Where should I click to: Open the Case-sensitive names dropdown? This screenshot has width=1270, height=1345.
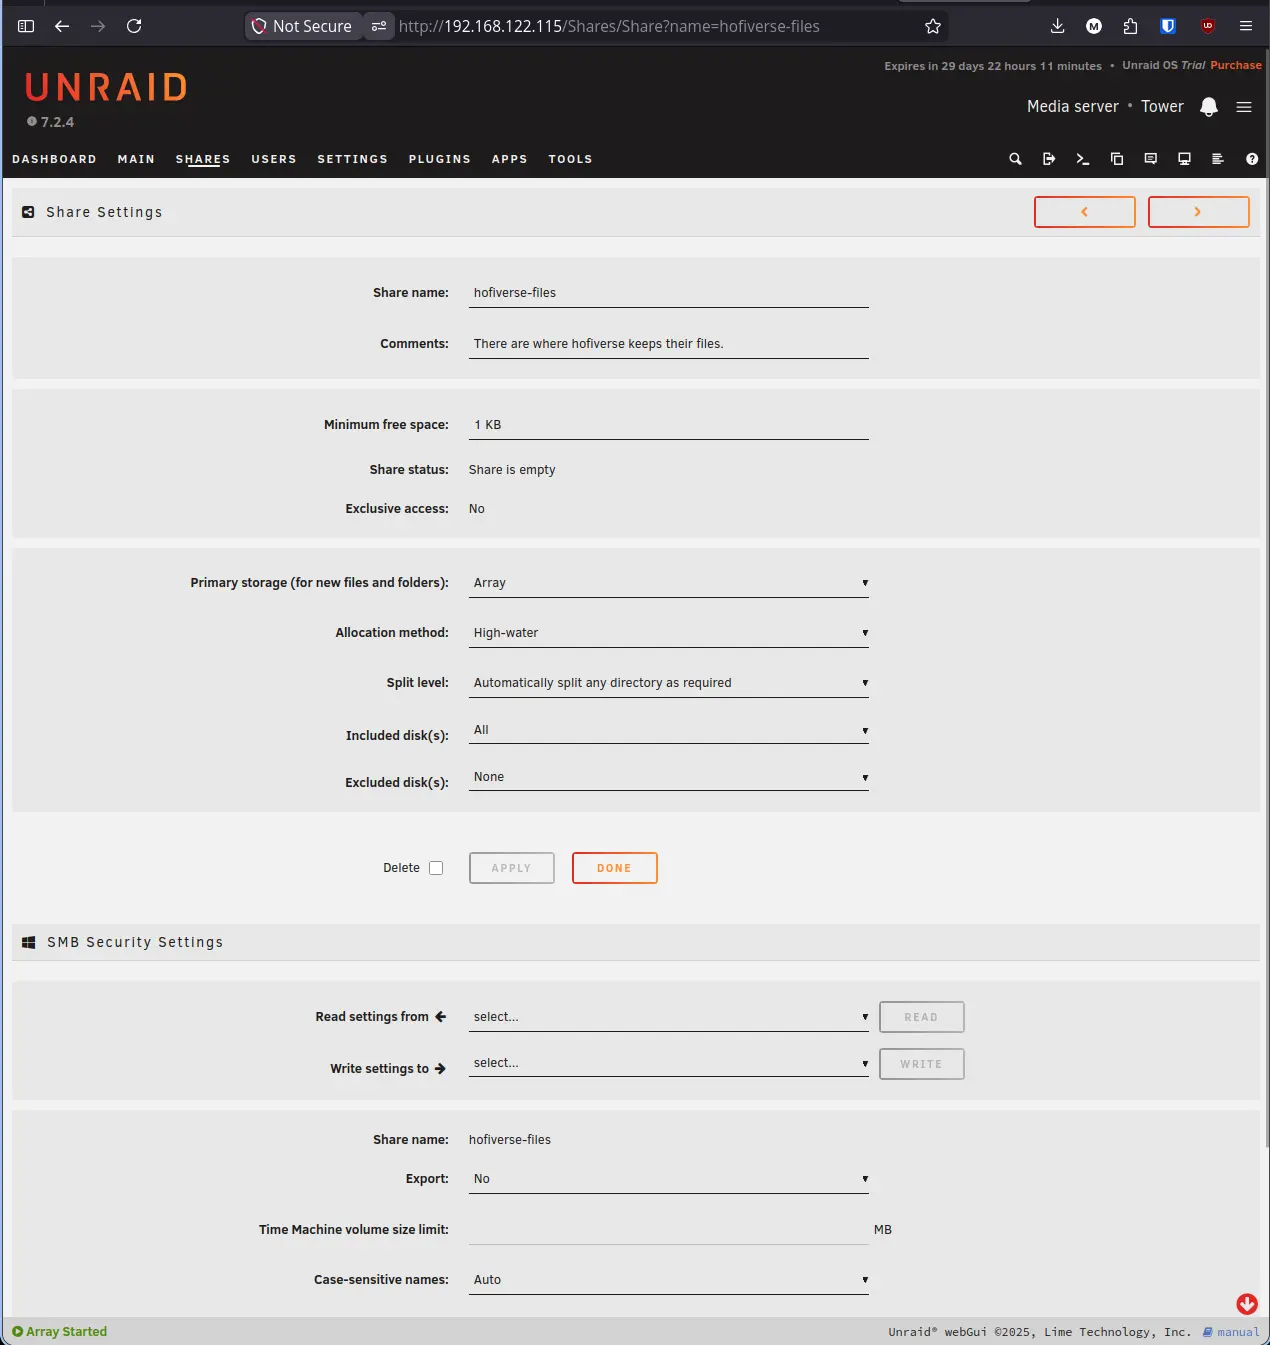pyautogui.click(x=669, y=1280)
